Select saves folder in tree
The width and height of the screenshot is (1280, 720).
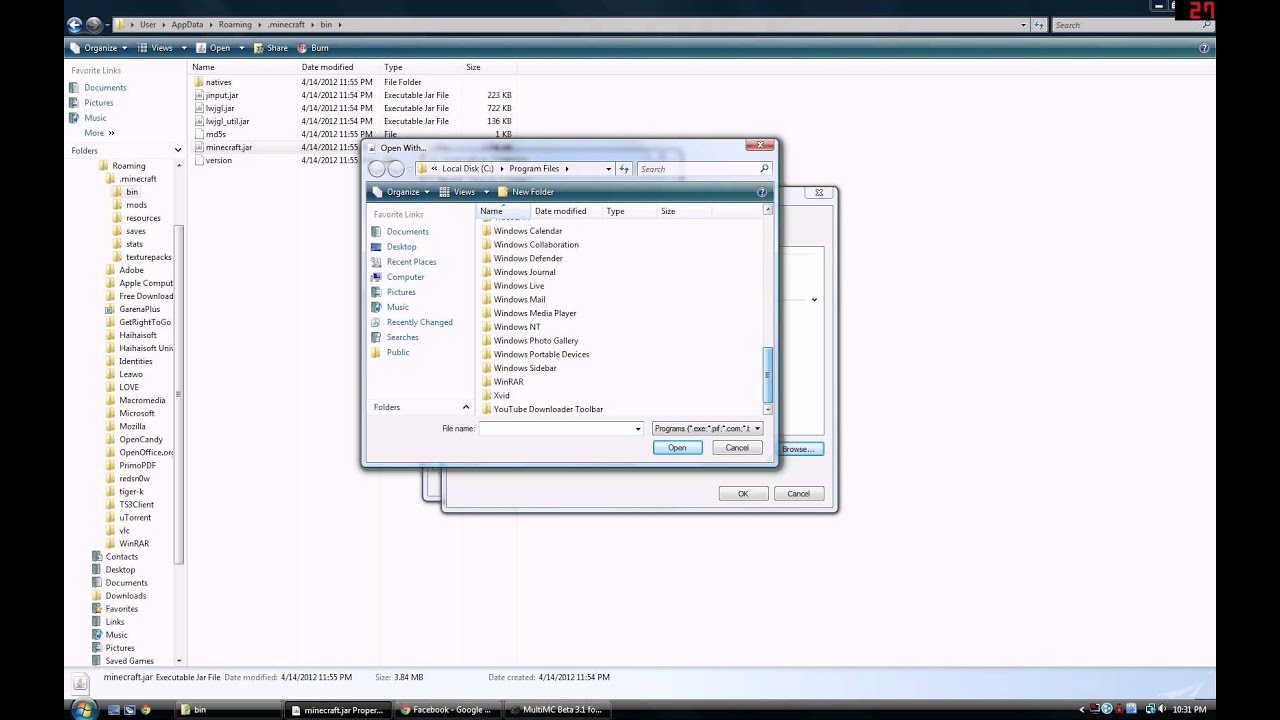coord(136,231)
